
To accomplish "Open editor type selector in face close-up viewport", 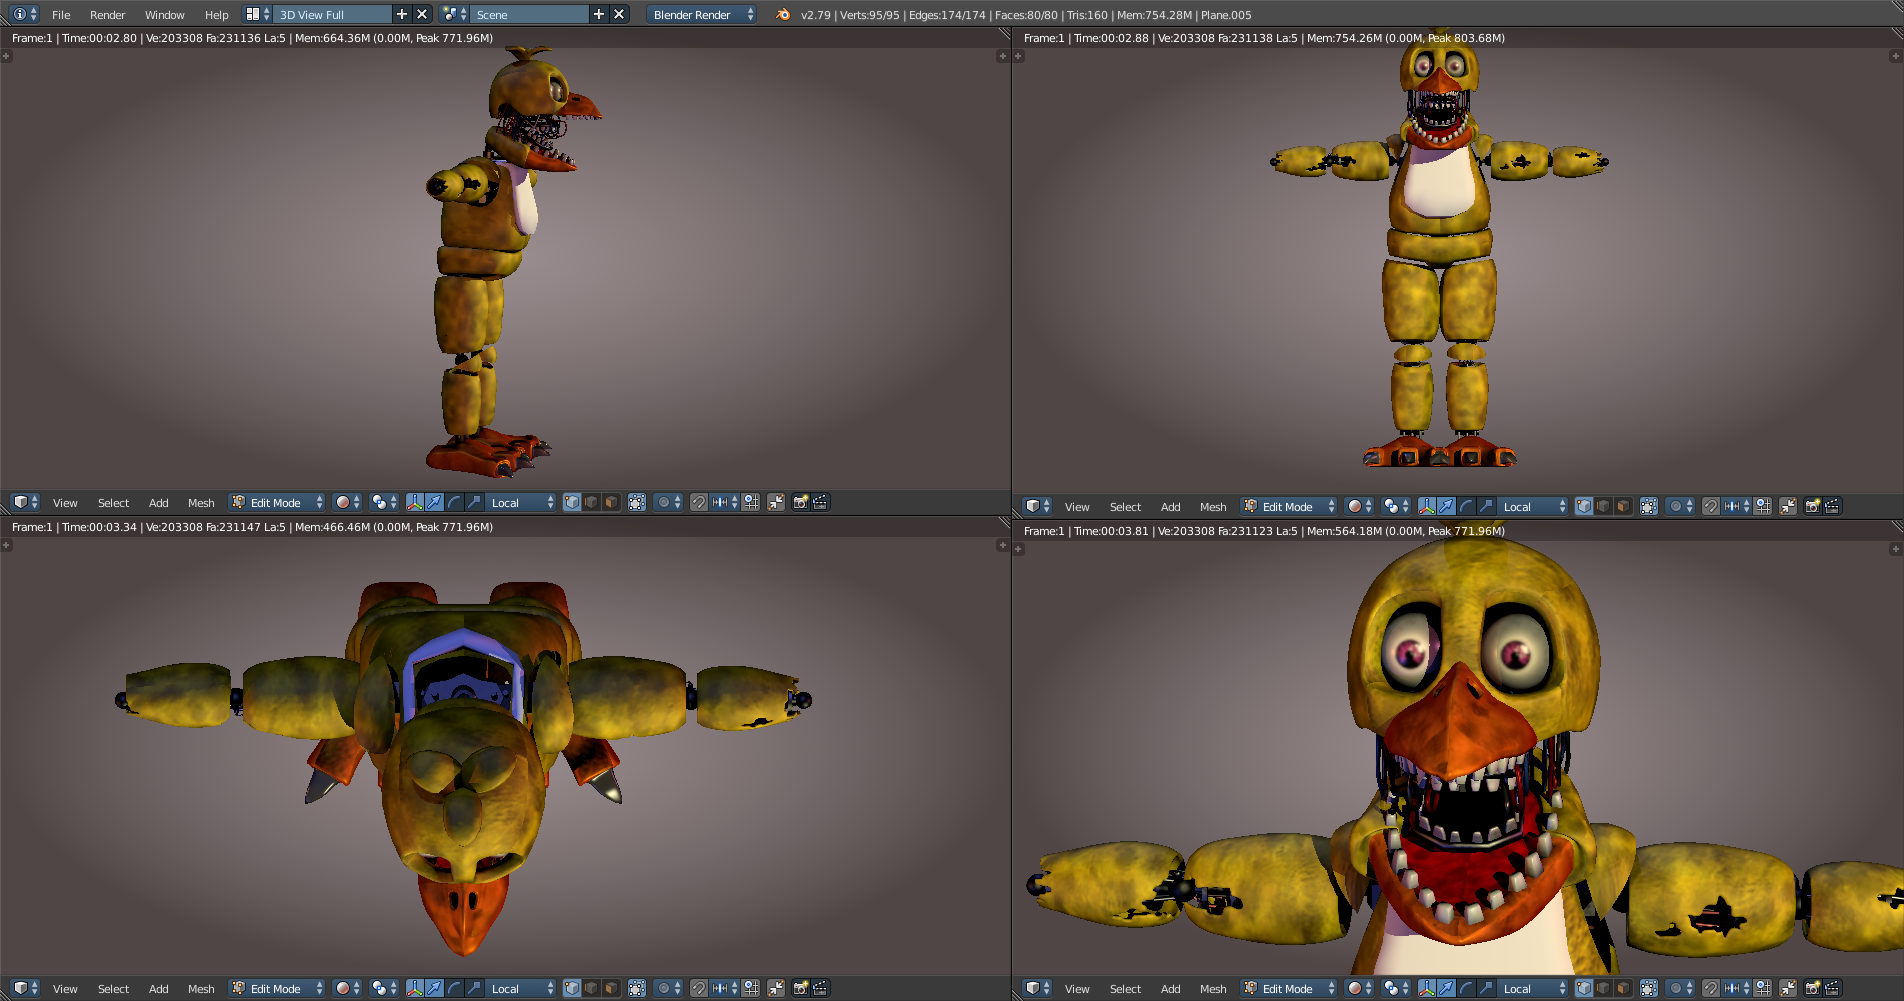I will (x=1037, y=988).
